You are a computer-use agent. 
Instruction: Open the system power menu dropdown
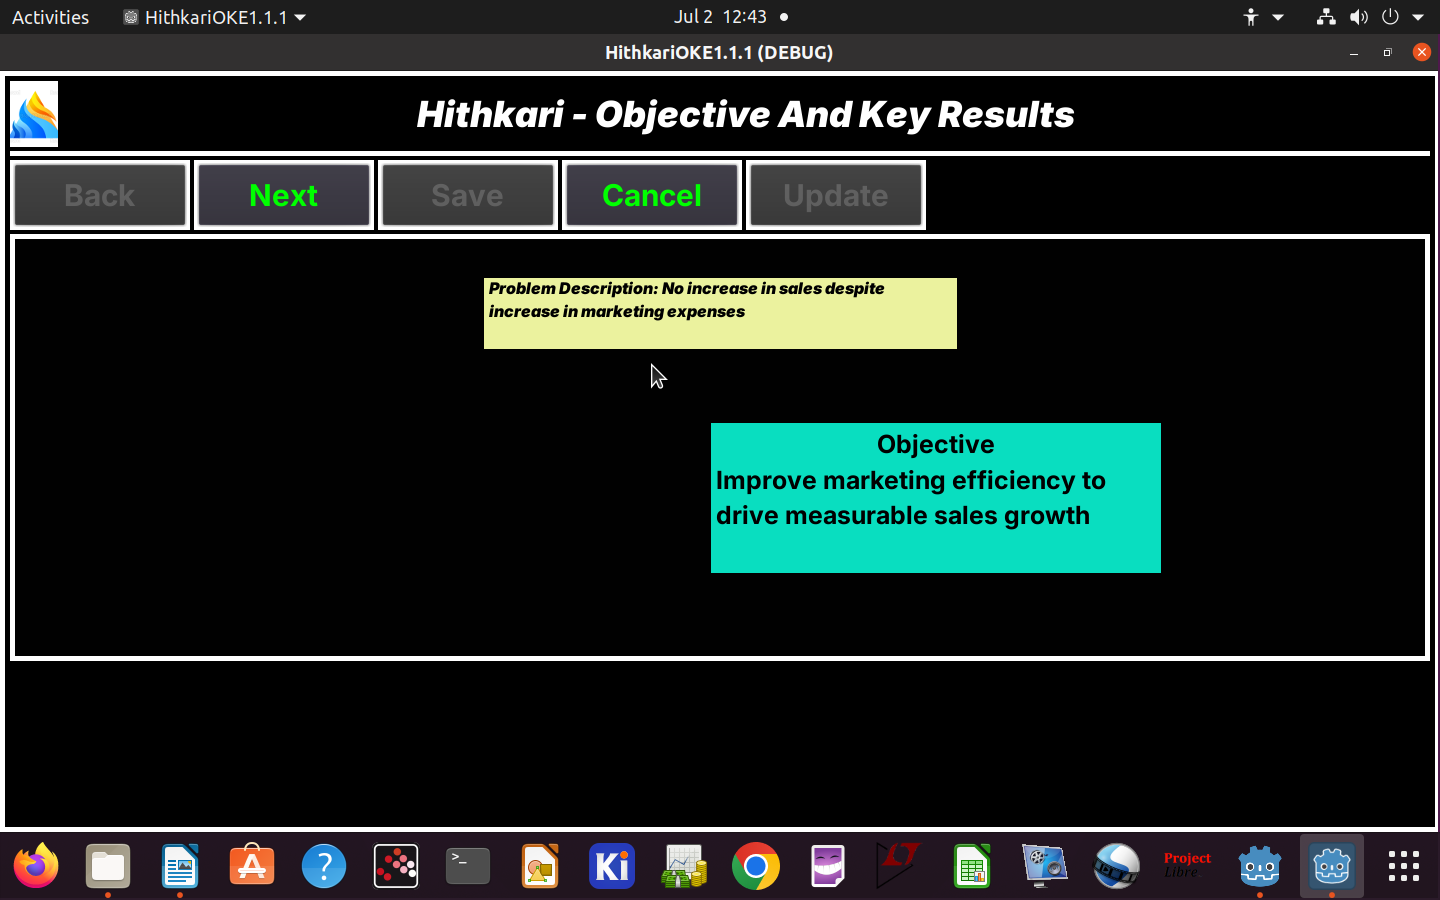(x=1402, y=17)
